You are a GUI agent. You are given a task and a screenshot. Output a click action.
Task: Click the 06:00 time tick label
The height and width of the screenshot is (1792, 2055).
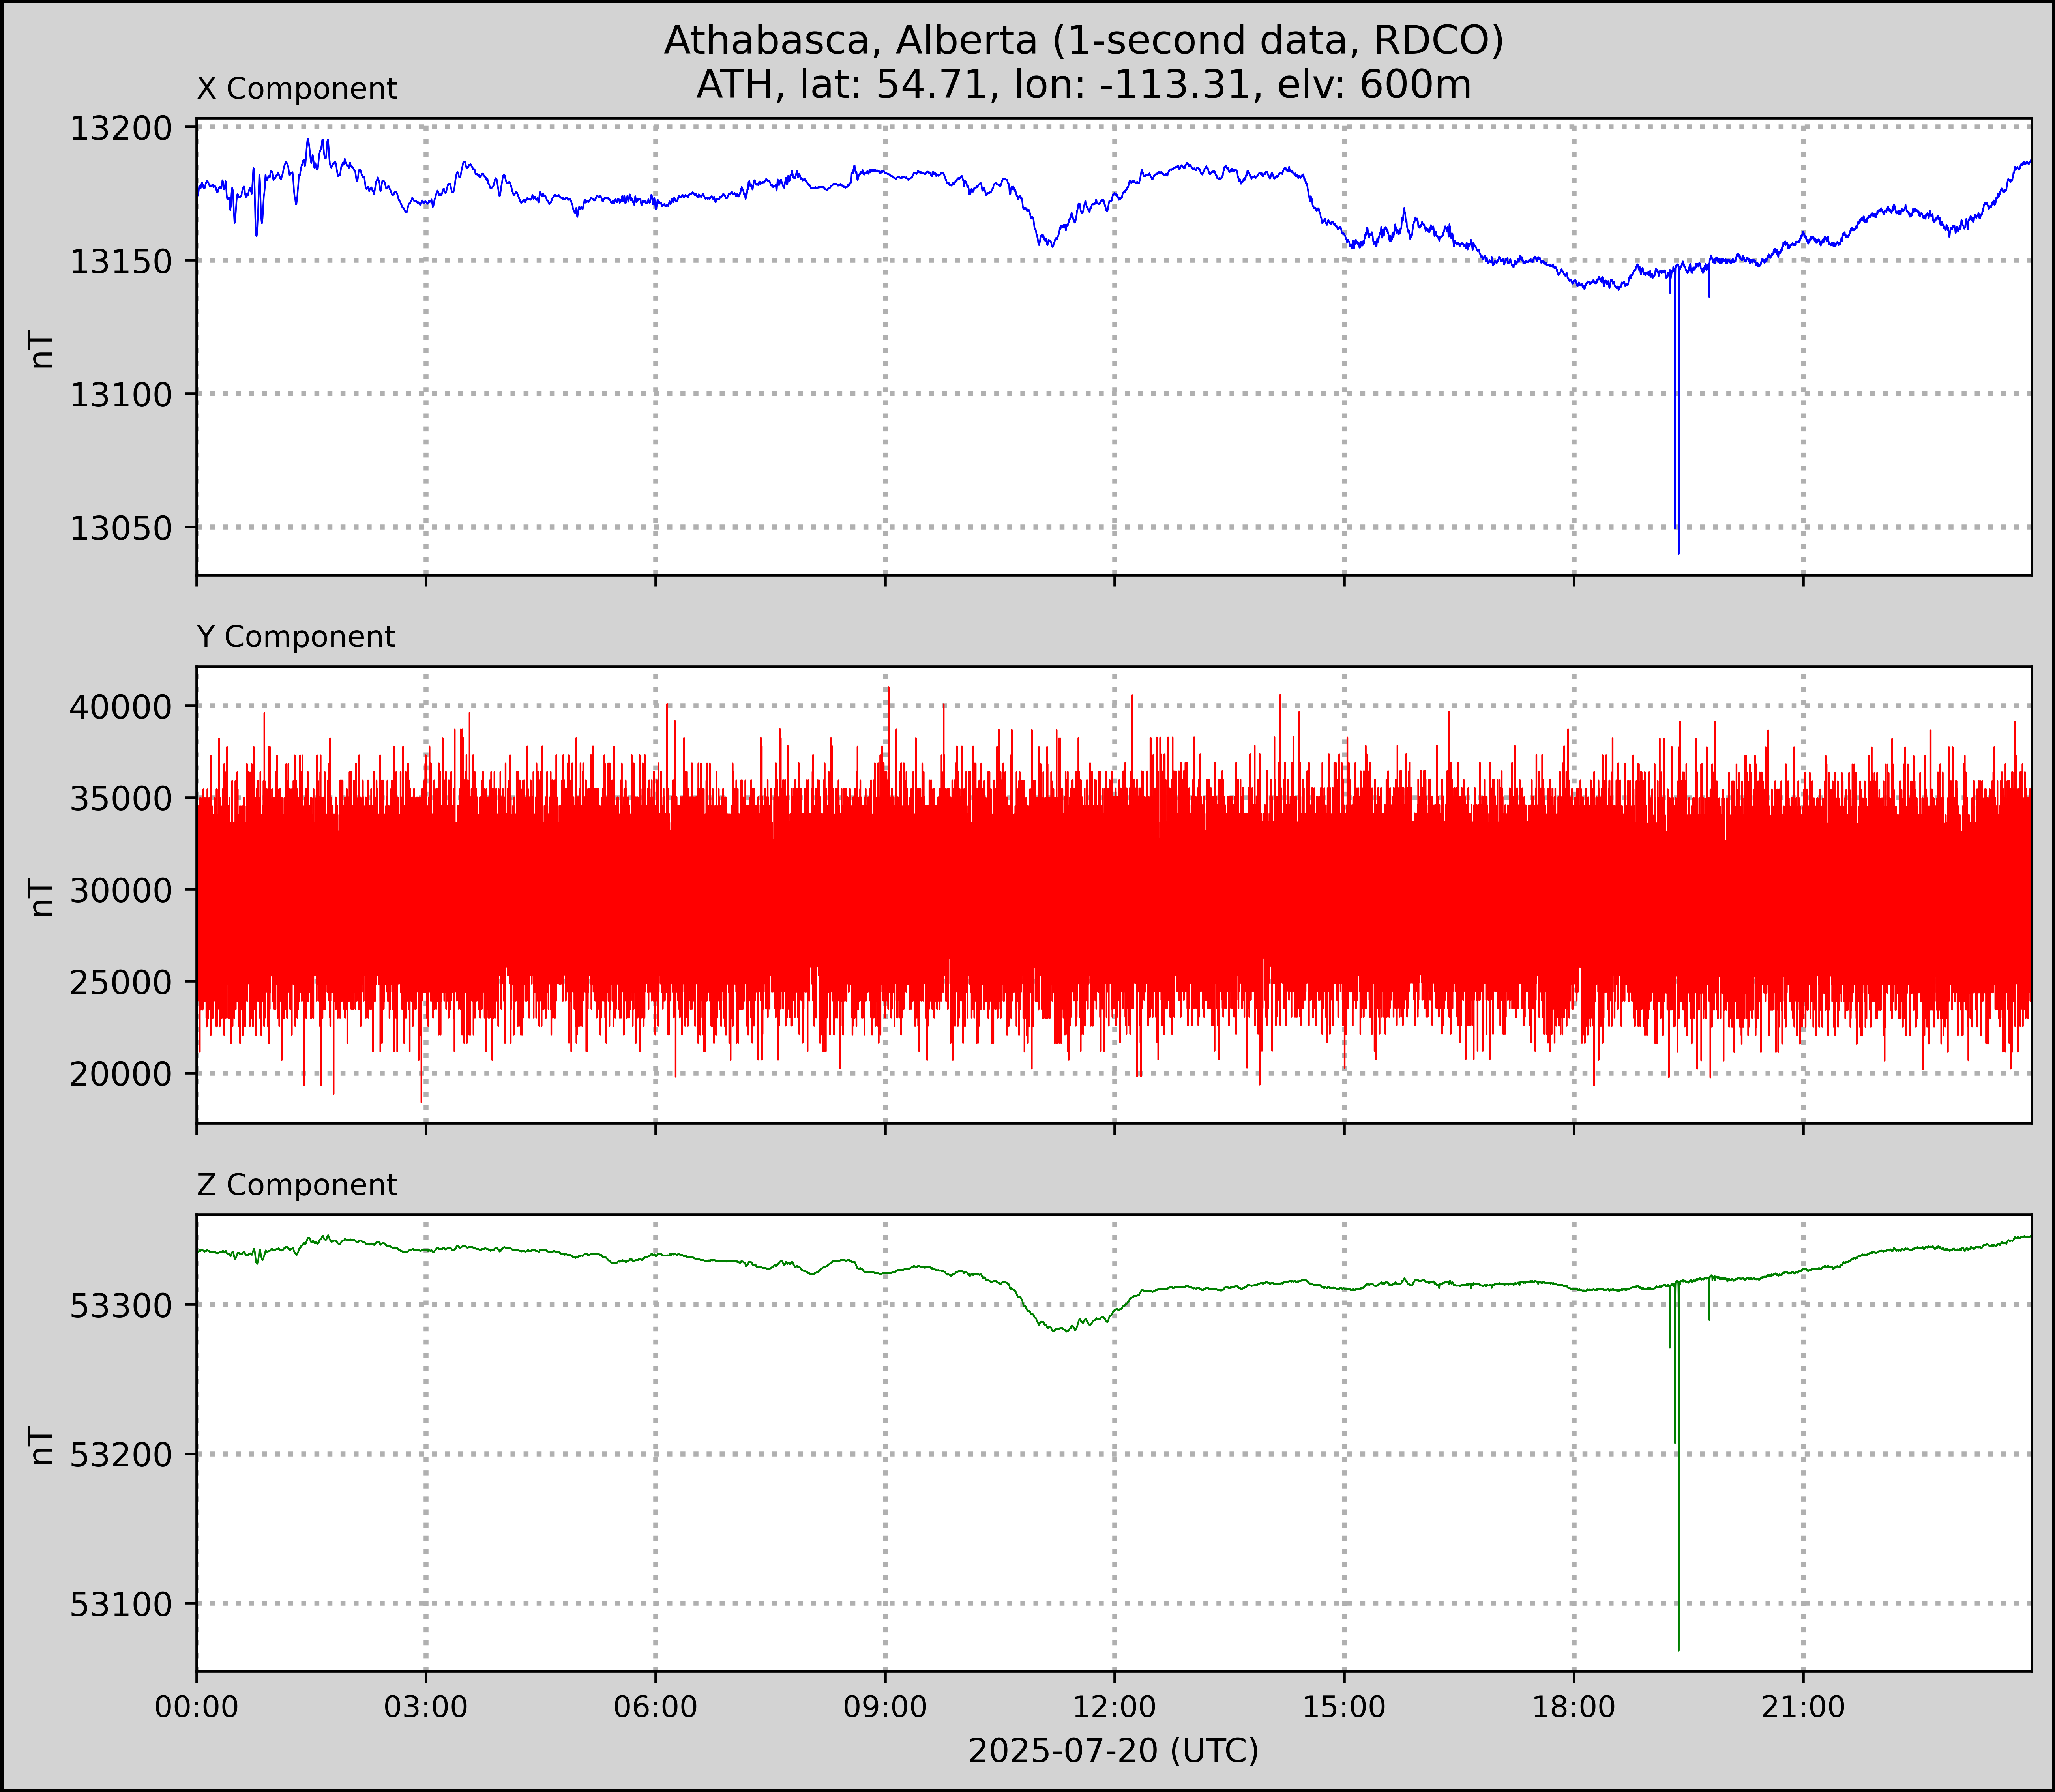click(656, 1707)
